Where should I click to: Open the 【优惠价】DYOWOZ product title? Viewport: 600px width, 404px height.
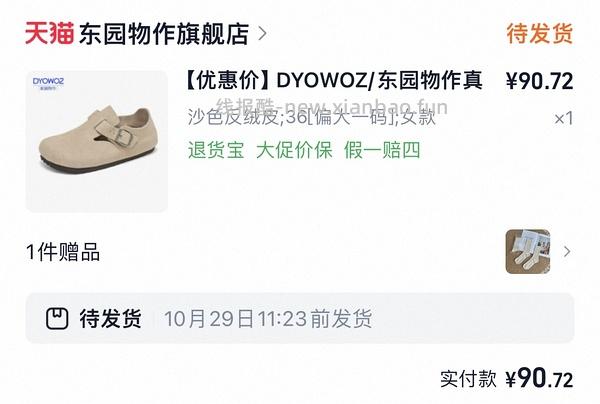333,80
